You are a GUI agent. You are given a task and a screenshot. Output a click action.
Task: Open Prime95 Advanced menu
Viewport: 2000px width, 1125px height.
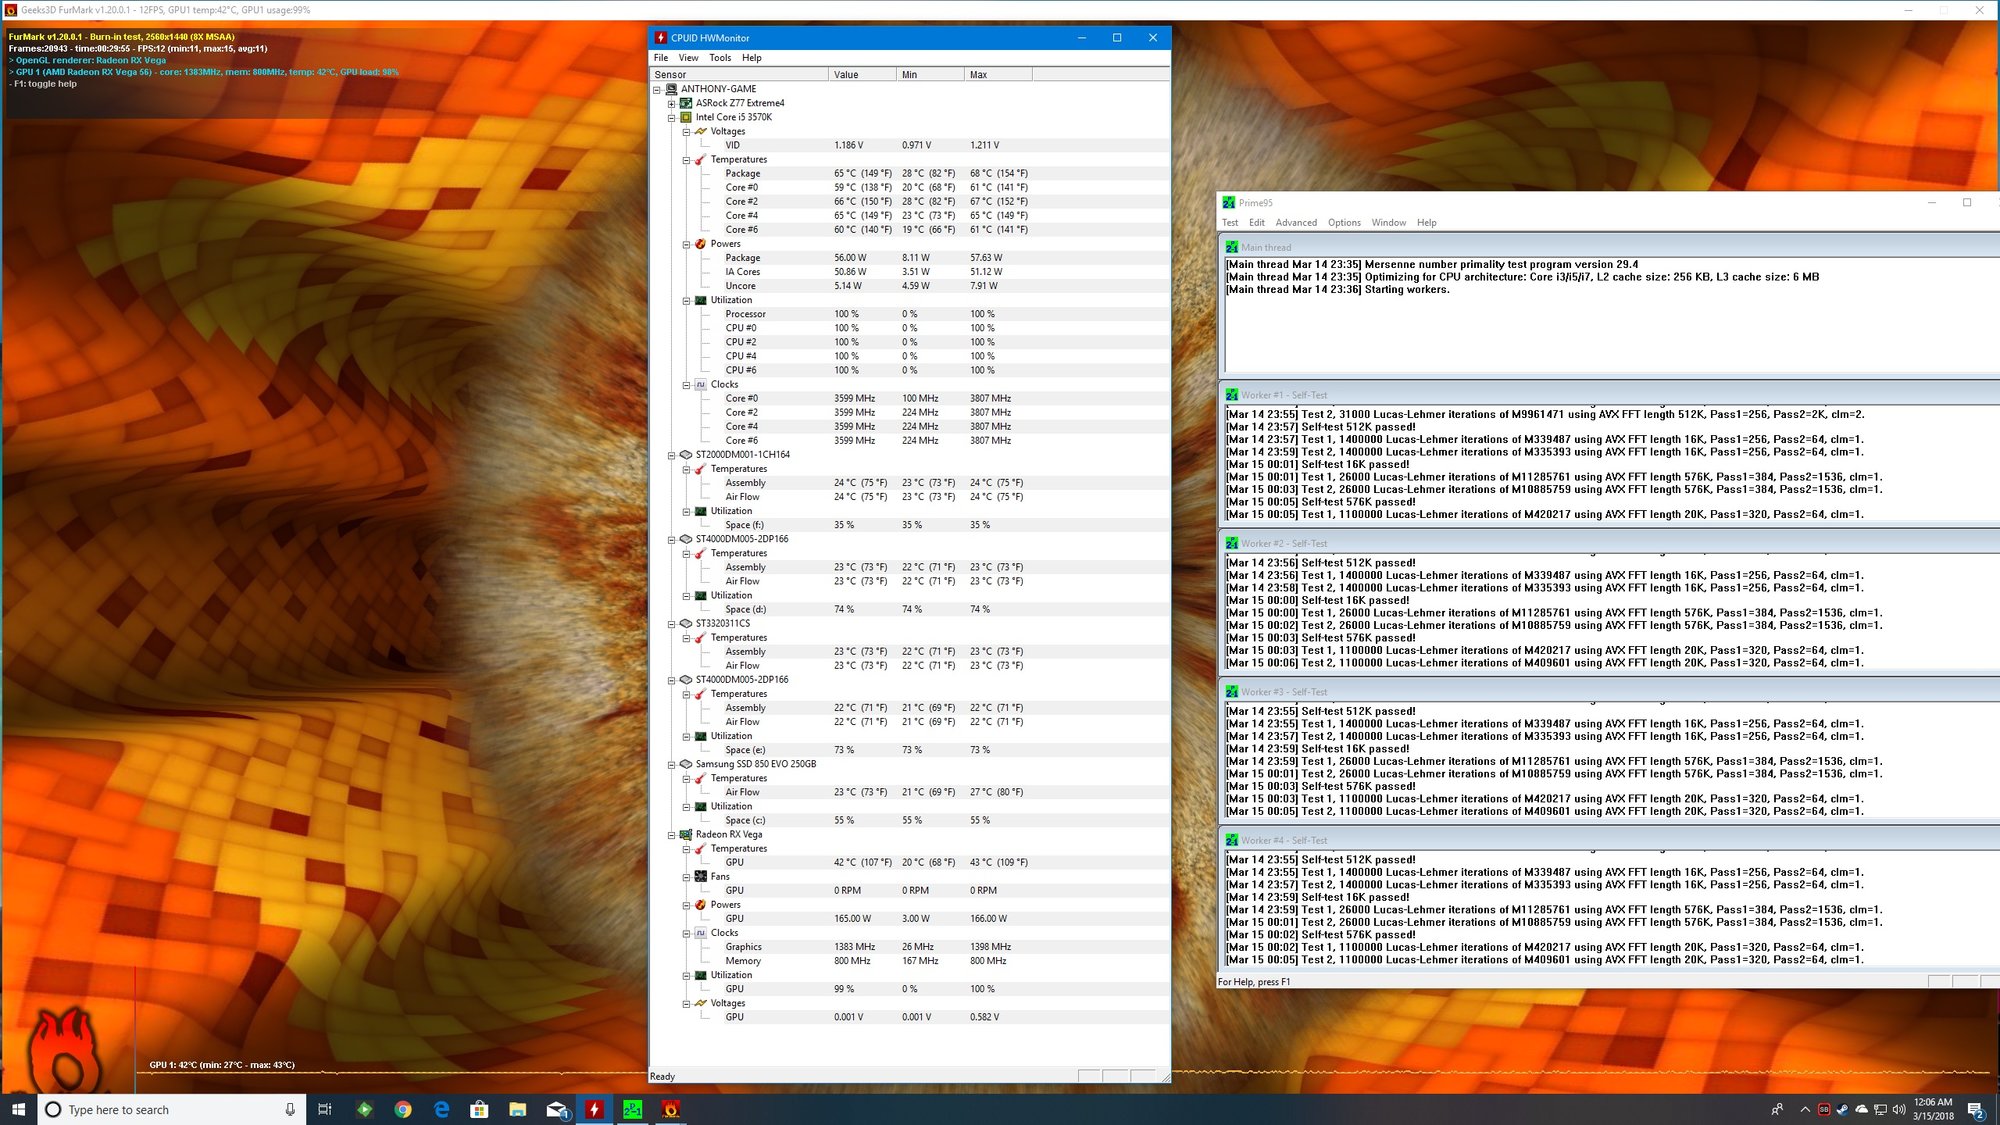(1295, 223)
